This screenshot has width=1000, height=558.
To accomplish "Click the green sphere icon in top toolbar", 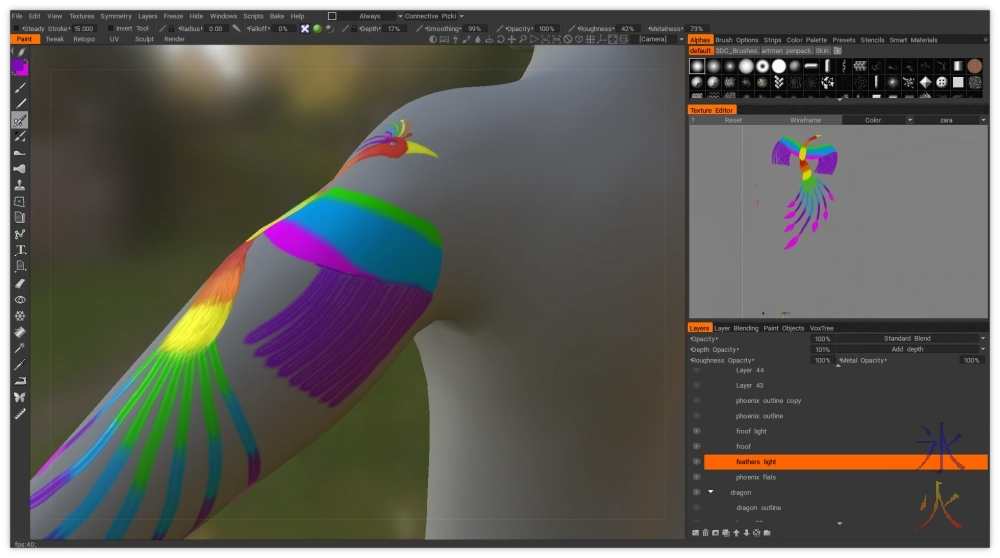I will tap(317, 29).
